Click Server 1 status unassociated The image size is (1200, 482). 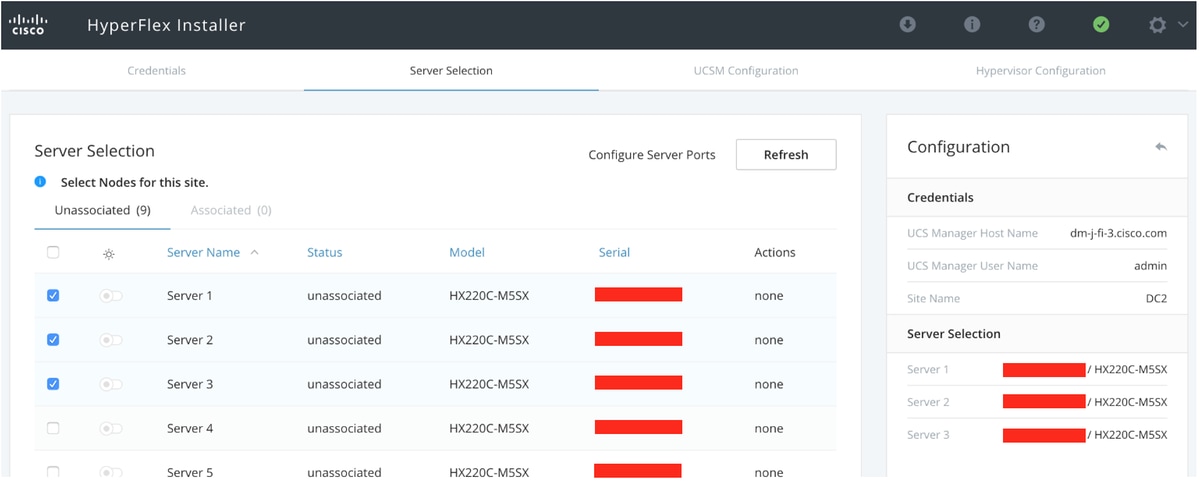click(x=344, y=296)
